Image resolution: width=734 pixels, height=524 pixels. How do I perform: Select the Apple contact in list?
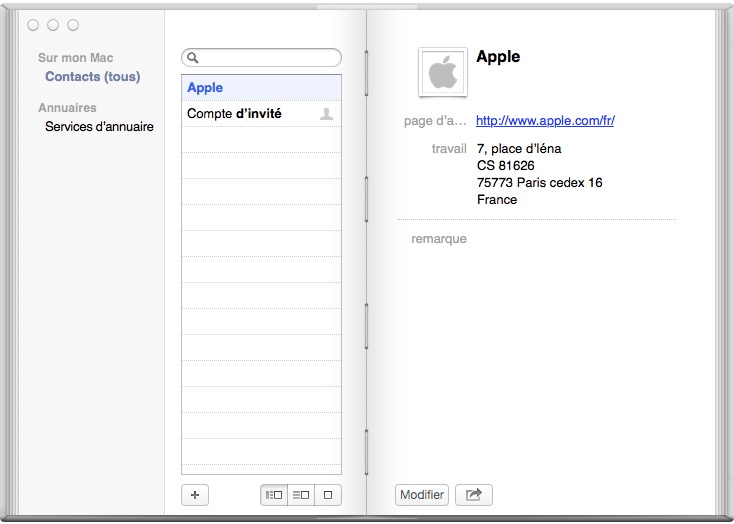coord(261,88)
